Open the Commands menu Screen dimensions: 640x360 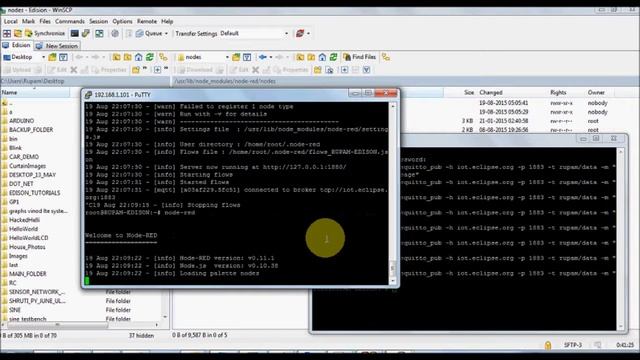(x=70, y=21)
